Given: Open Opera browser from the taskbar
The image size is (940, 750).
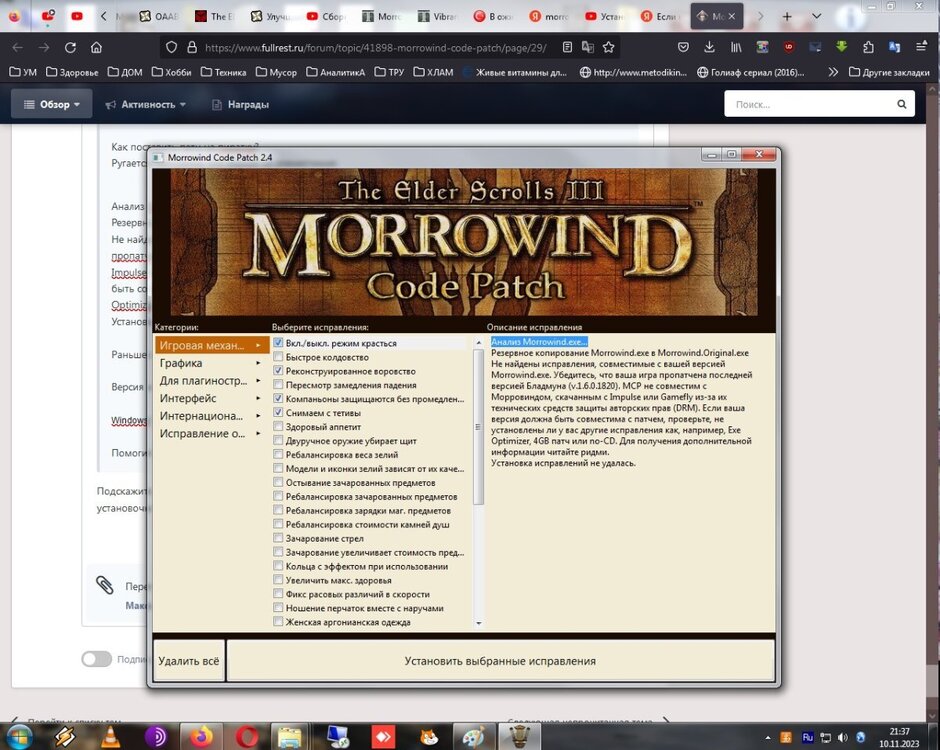Looking at the screenshot, I should click(248, 737).
